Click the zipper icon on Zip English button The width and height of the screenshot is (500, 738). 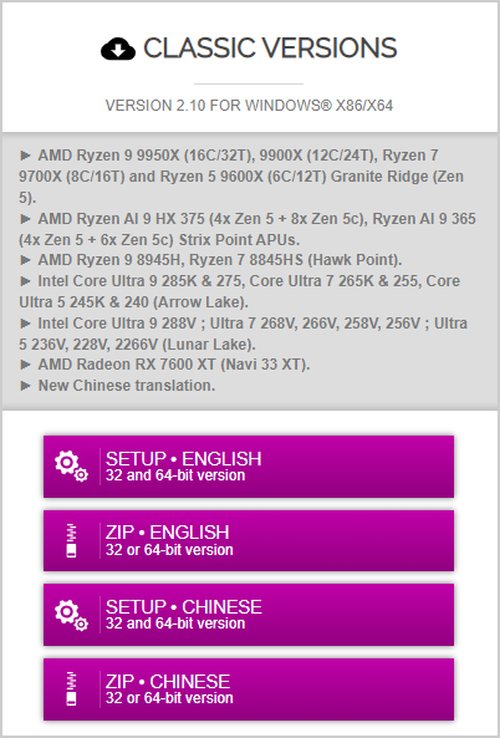click(71, 541)
